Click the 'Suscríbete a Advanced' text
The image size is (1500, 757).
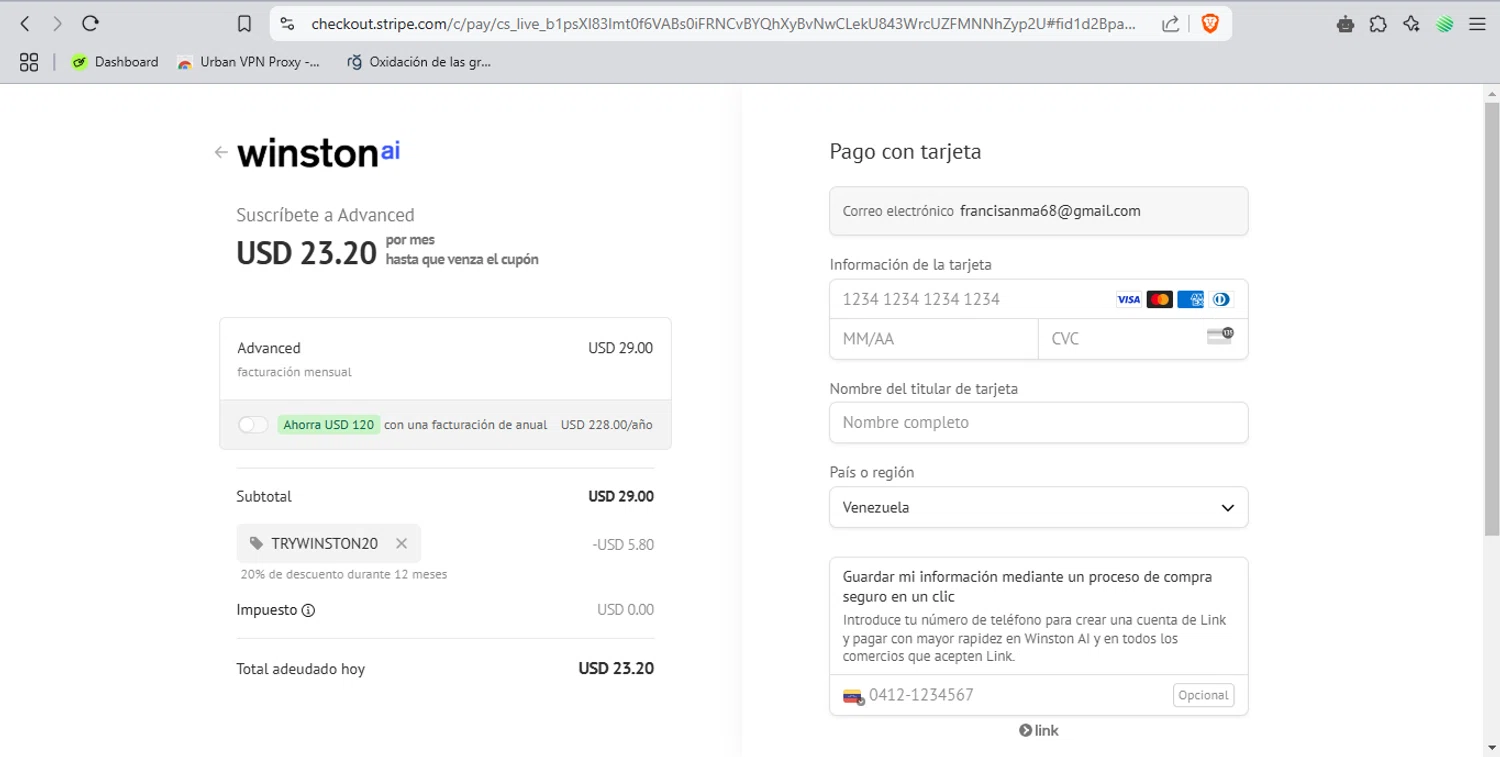pyautogui.click(x=325, y=215)
